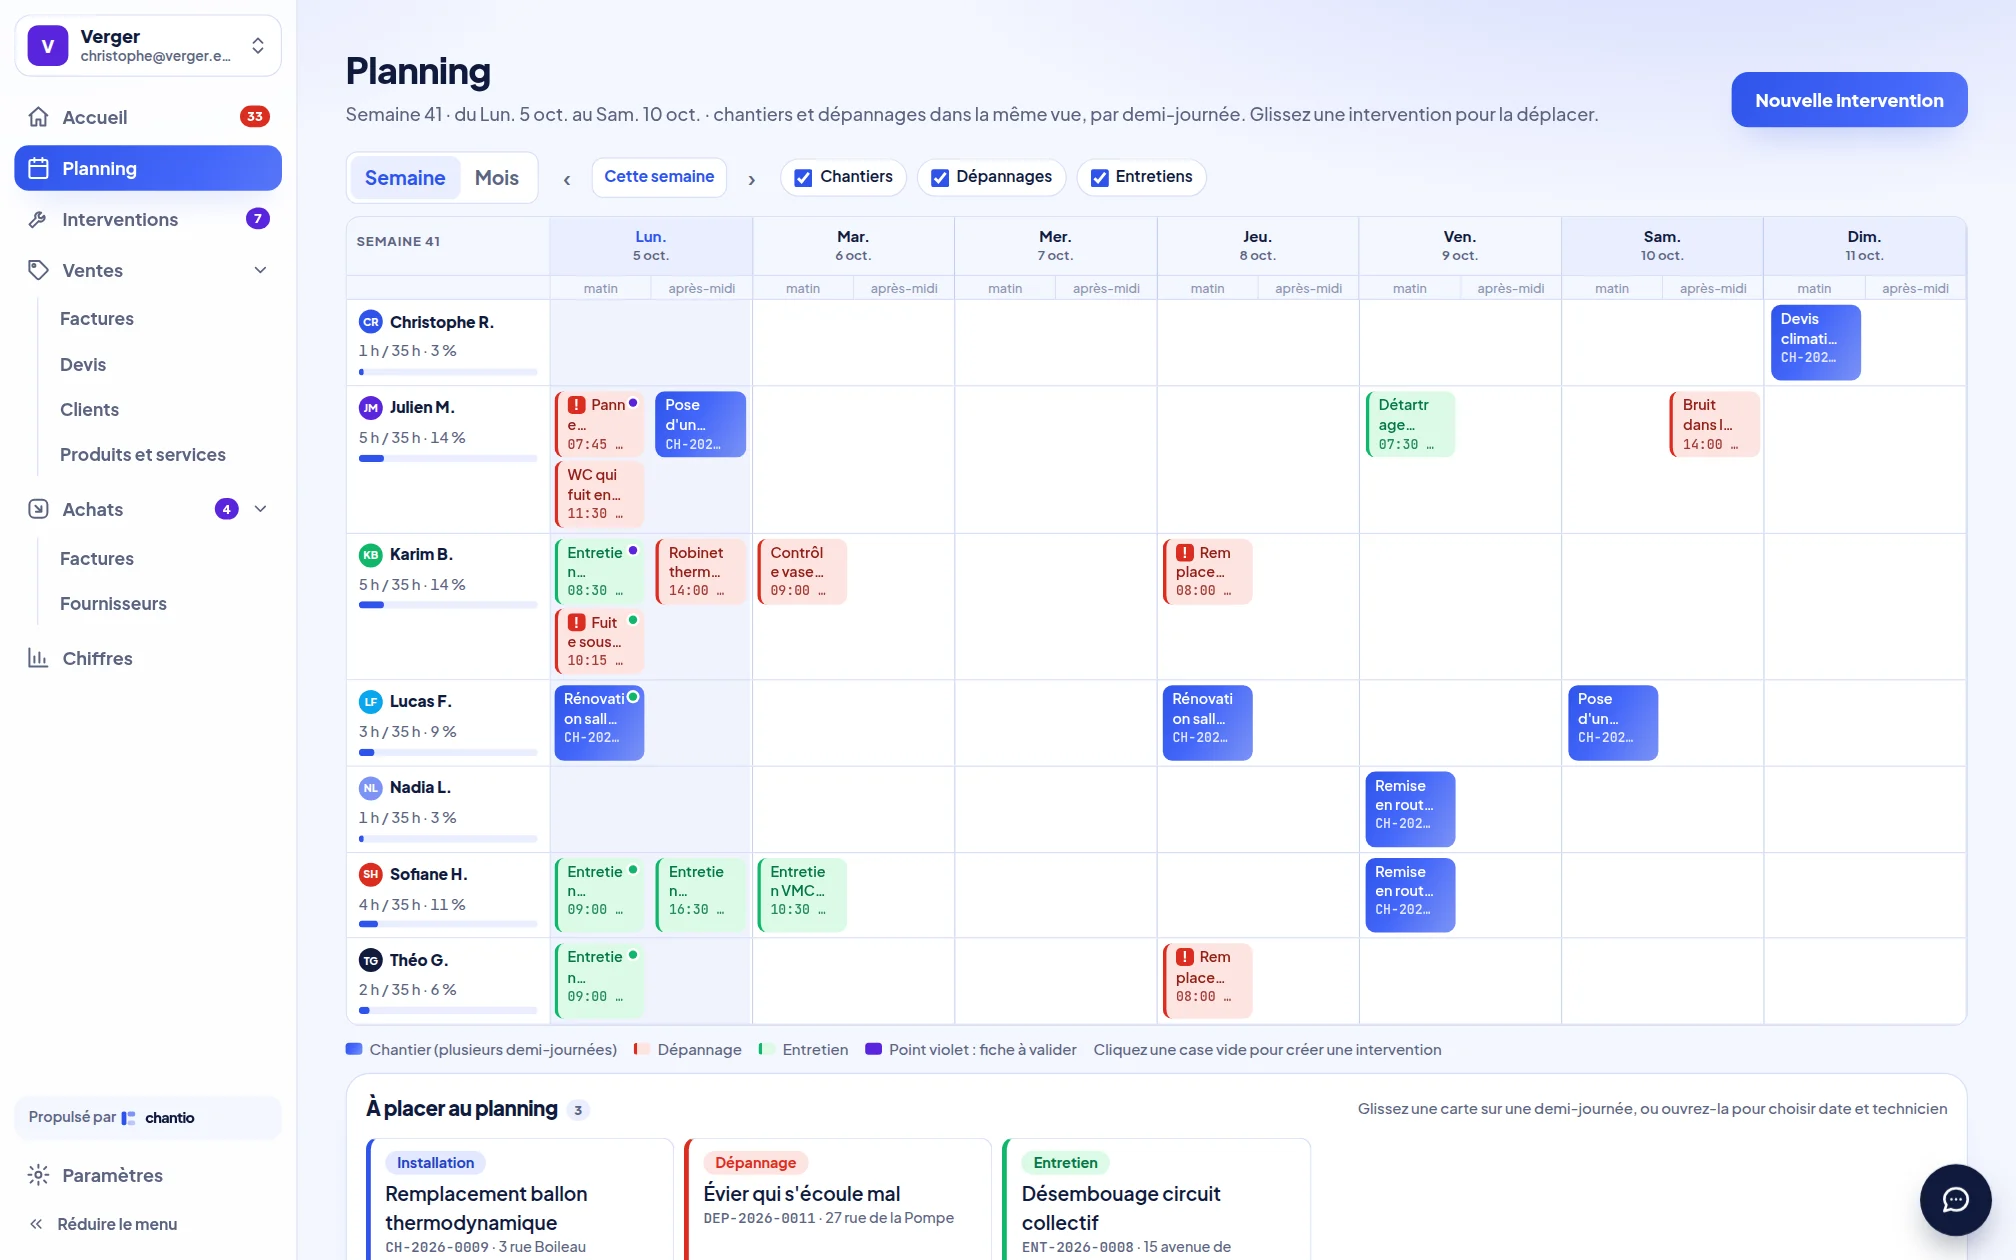
Task: Uncheck the Chantiers filter checkbox
Action: tap(803, 177)
